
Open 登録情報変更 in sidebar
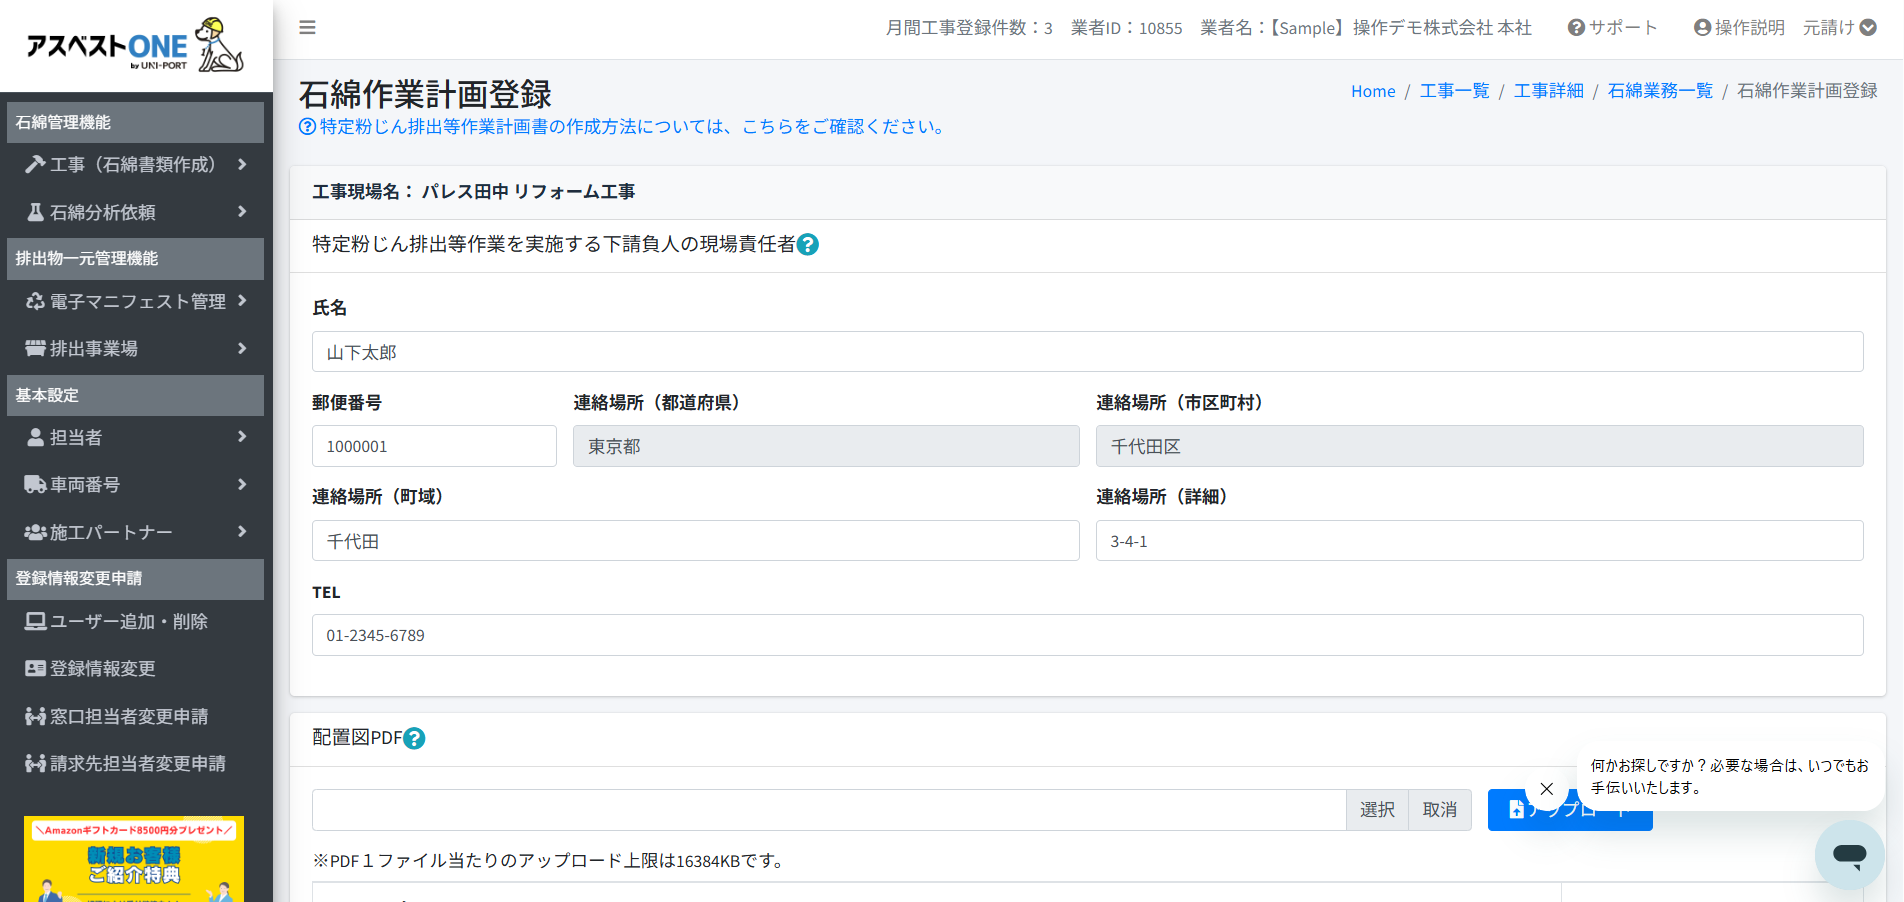tap(102, 669)
